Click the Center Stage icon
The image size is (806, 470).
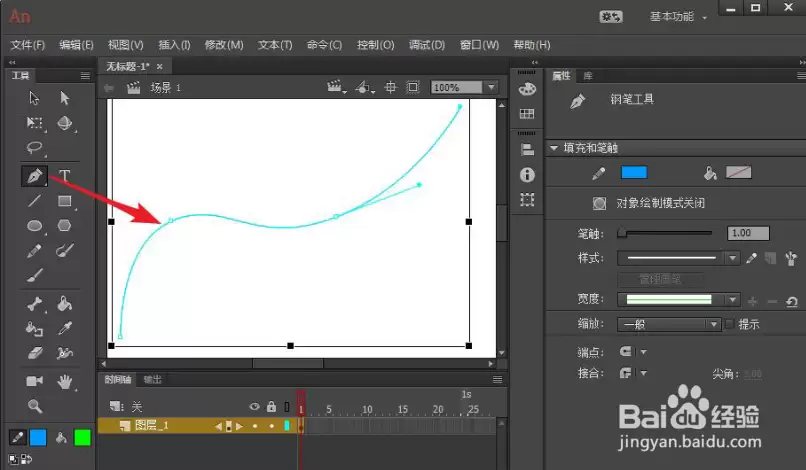(391, 87)
